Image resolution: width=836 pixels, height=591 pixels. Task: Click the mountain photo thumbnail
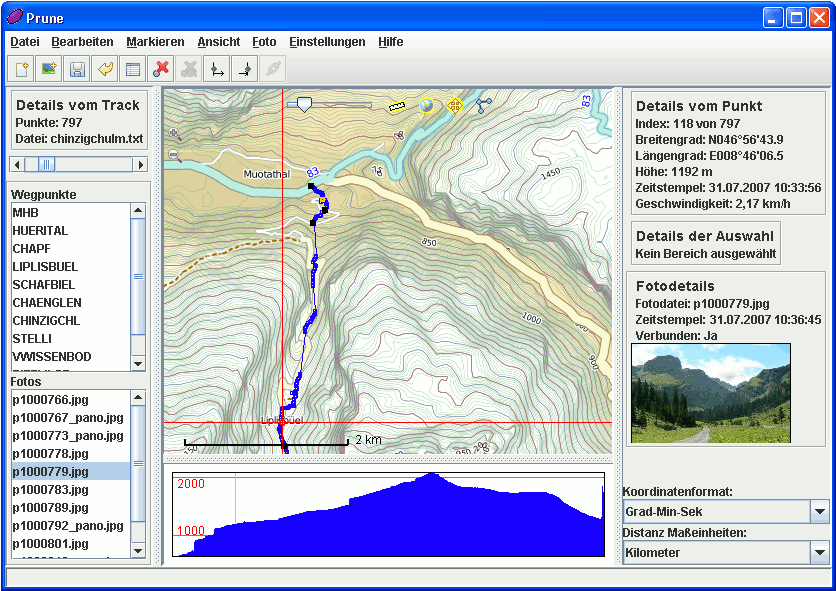point(710,393)
